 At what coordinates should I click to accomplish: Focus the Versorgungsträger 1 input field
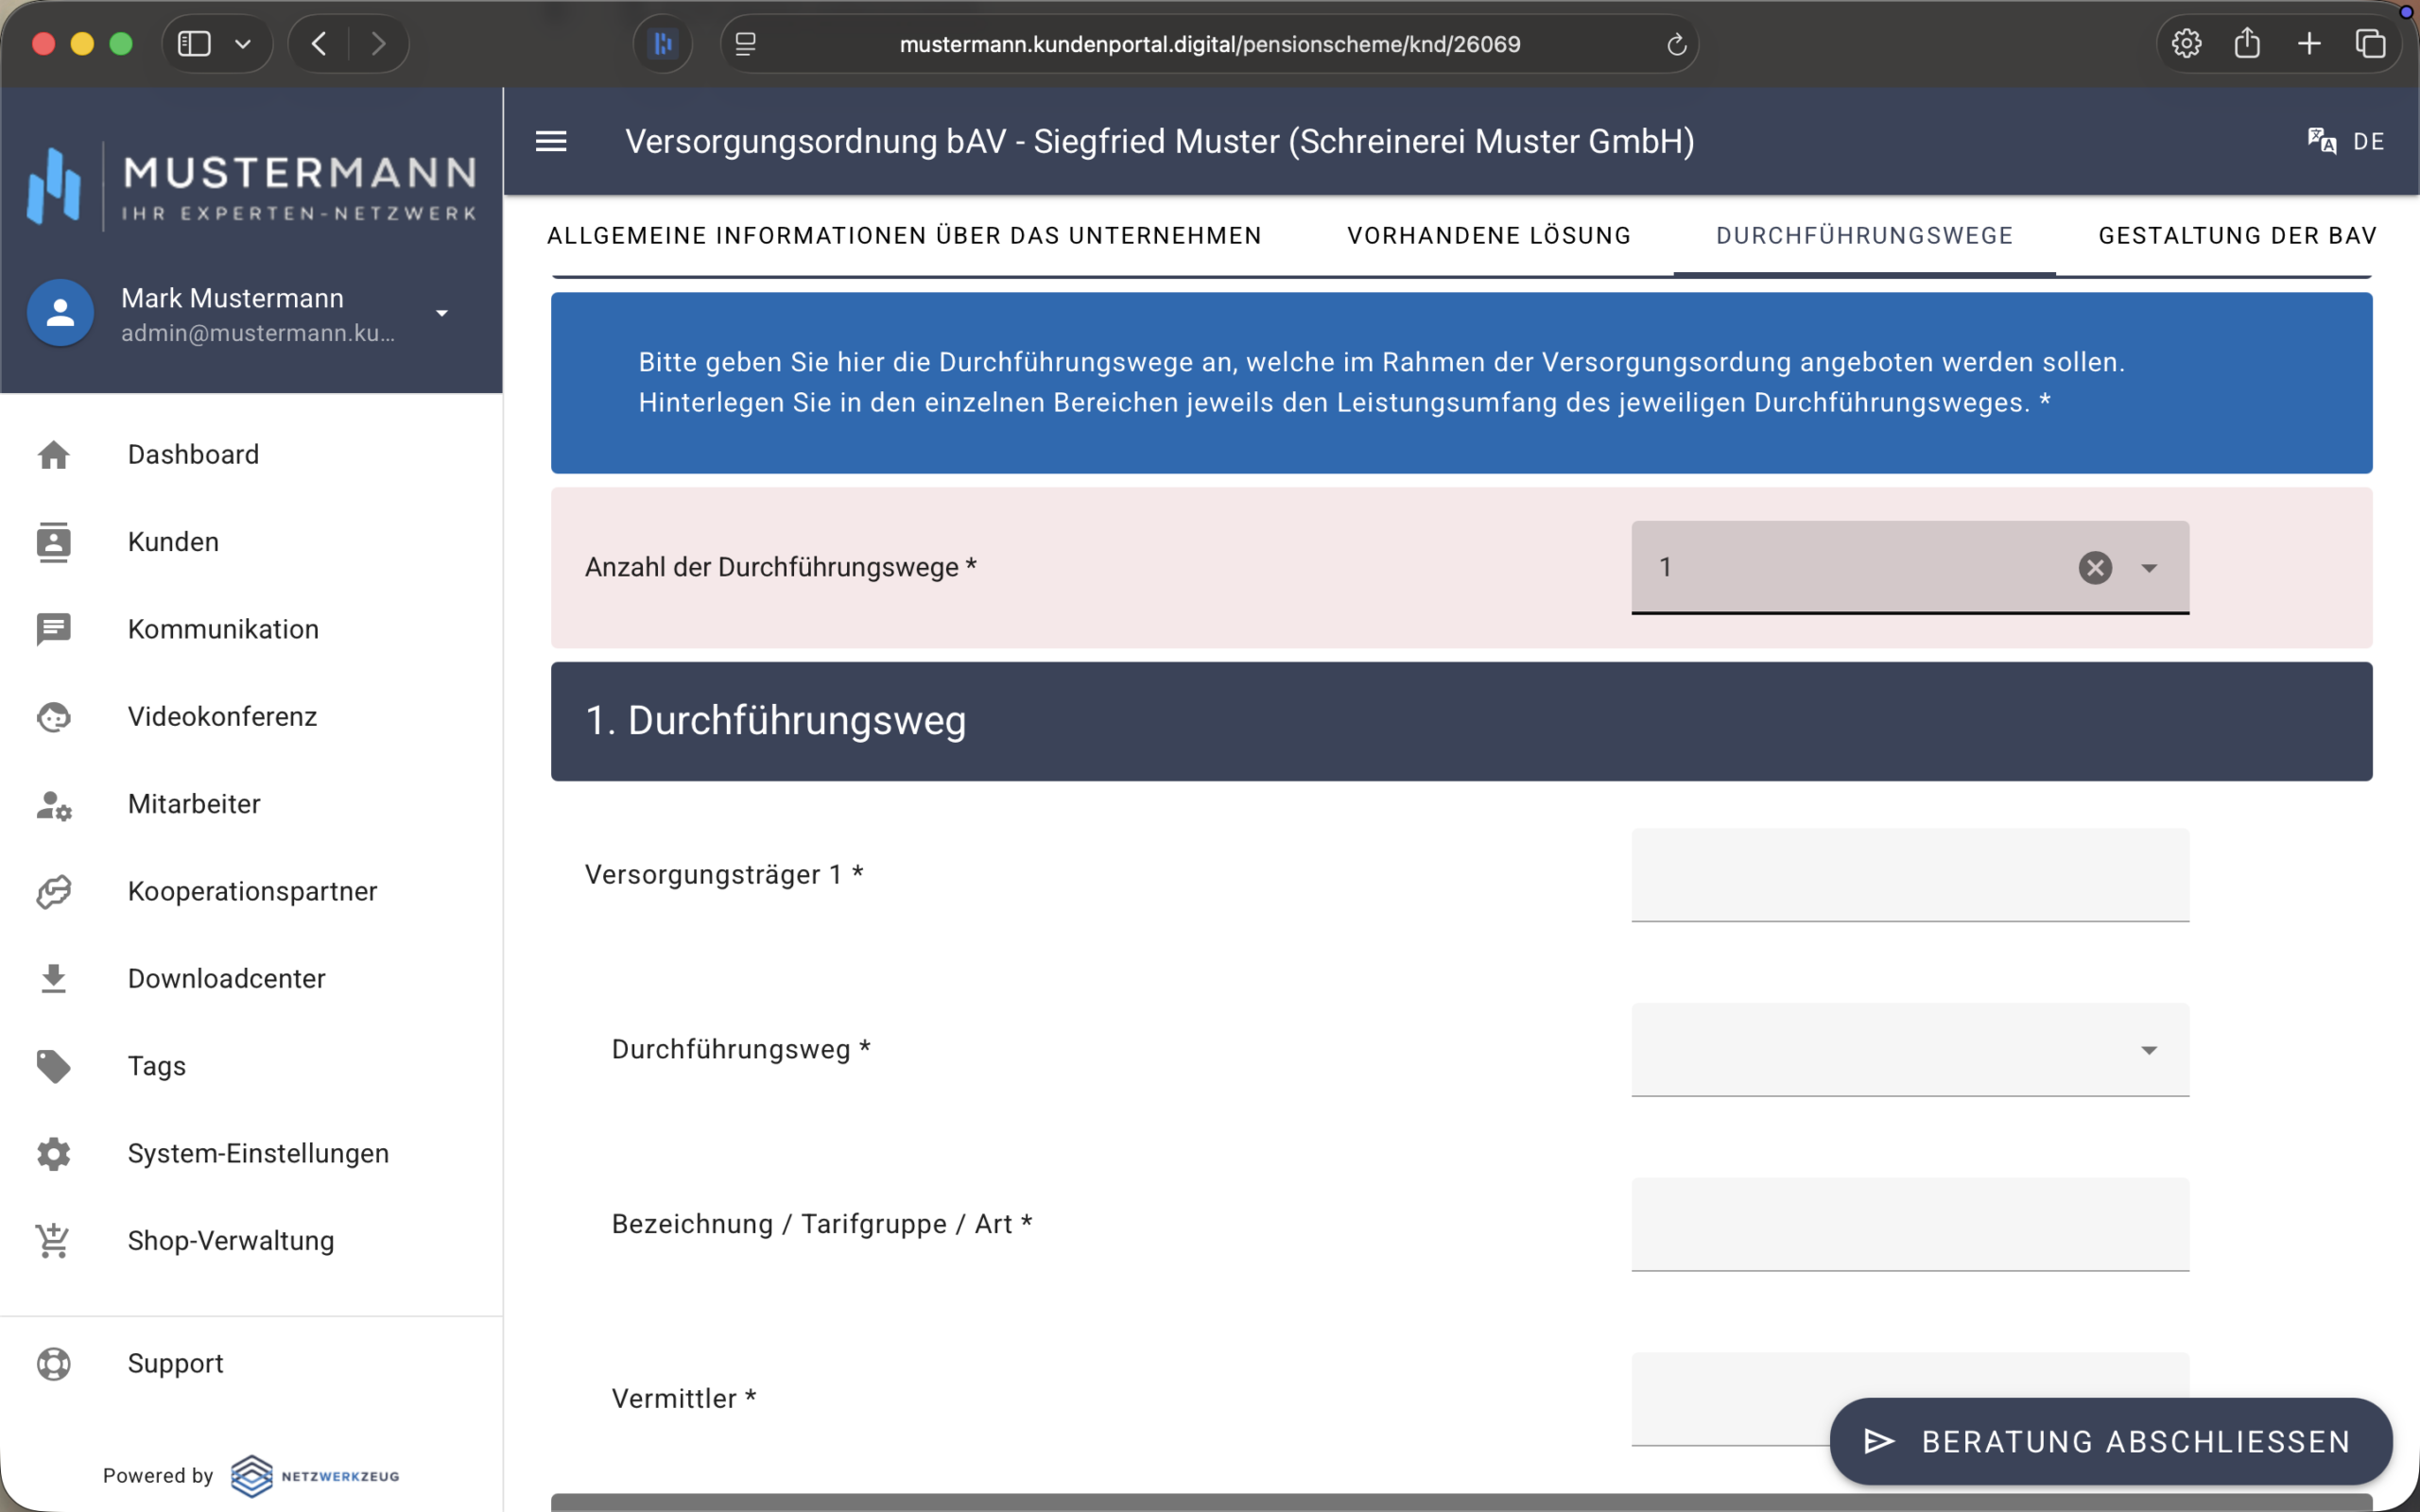pos(1909,875)
